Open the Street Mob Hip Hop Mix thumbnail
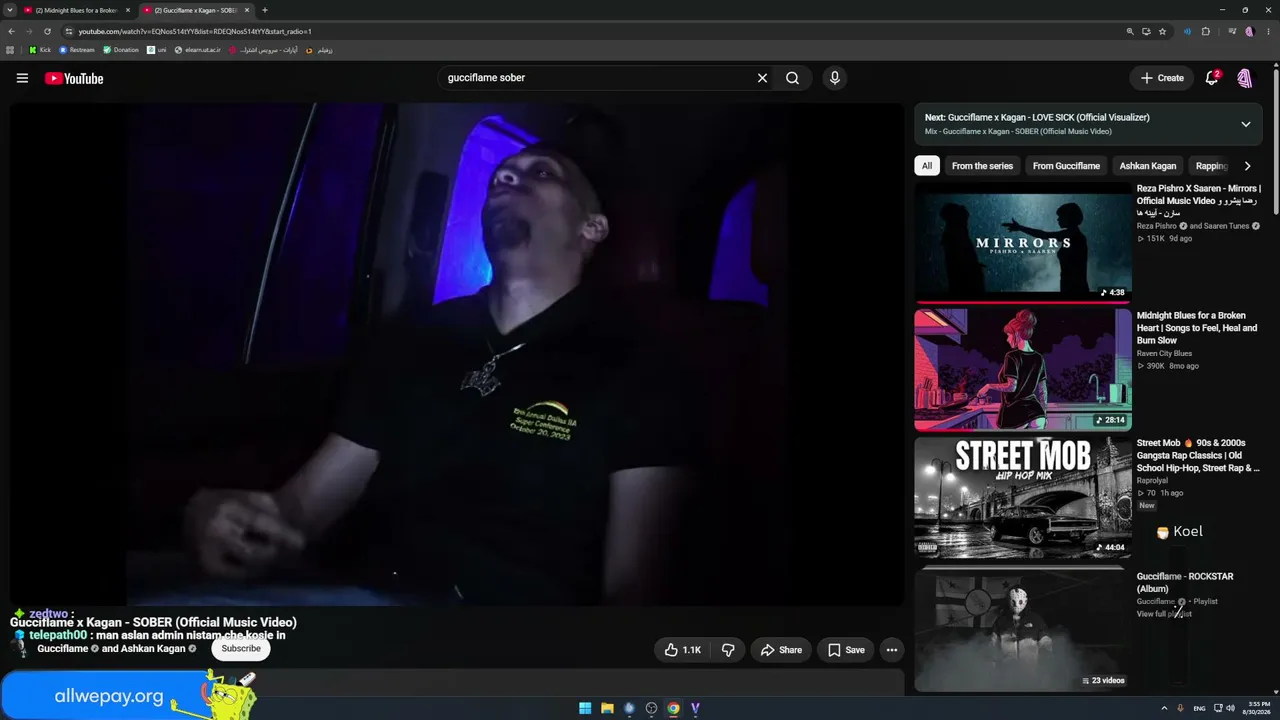 coord(1023,497)
